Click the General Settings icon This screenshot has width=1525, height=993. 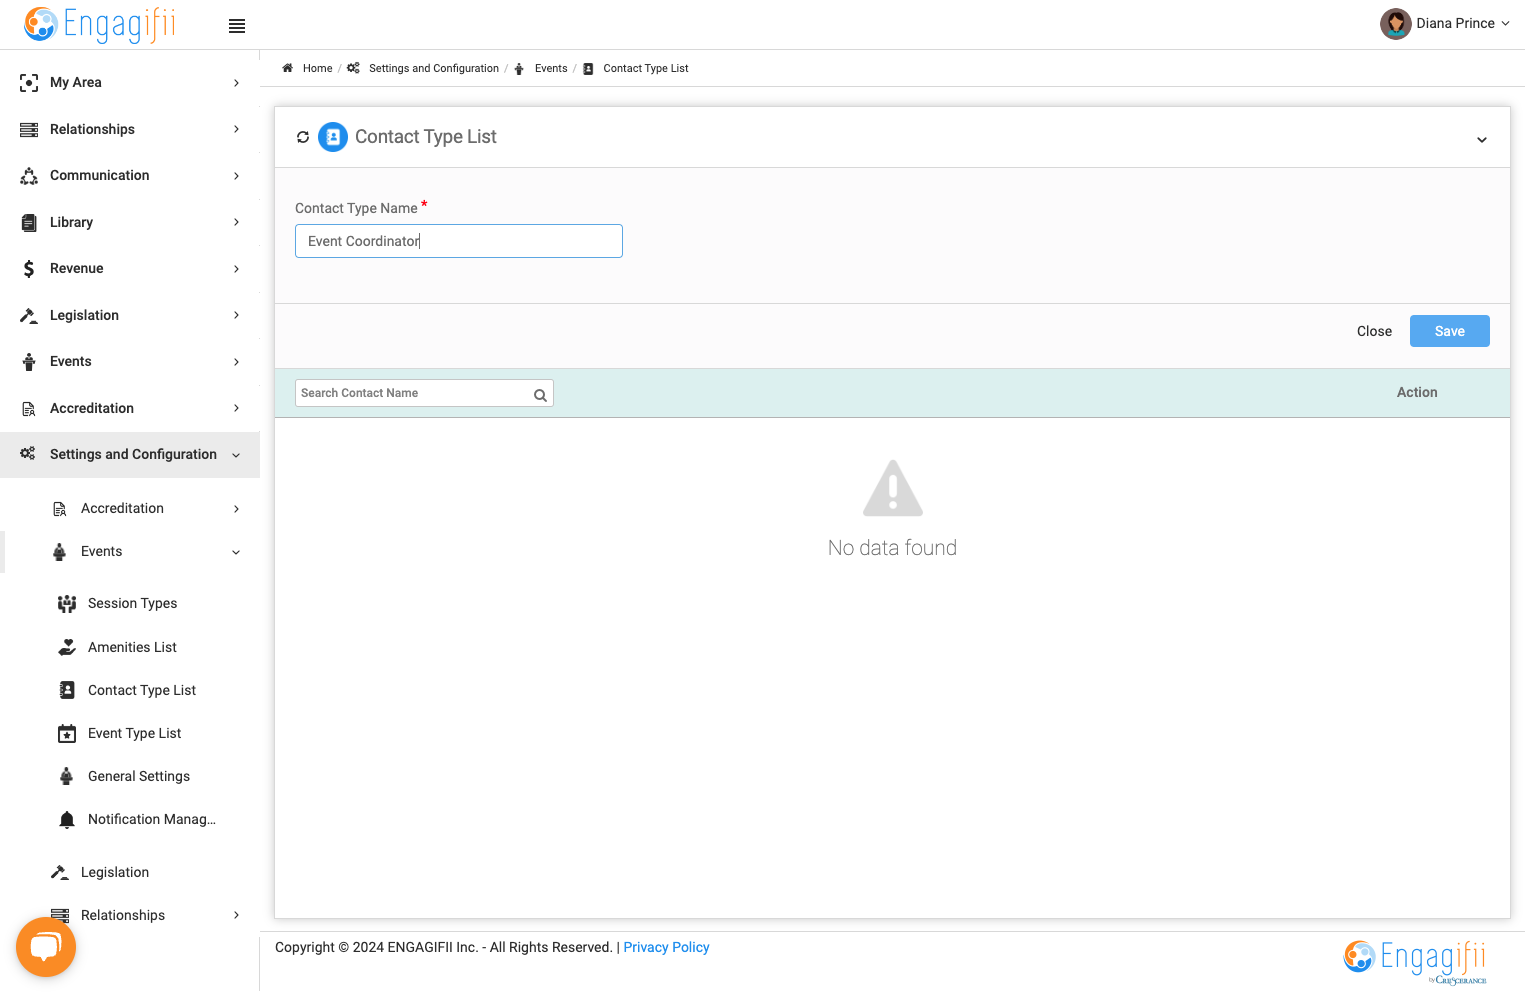67,777
